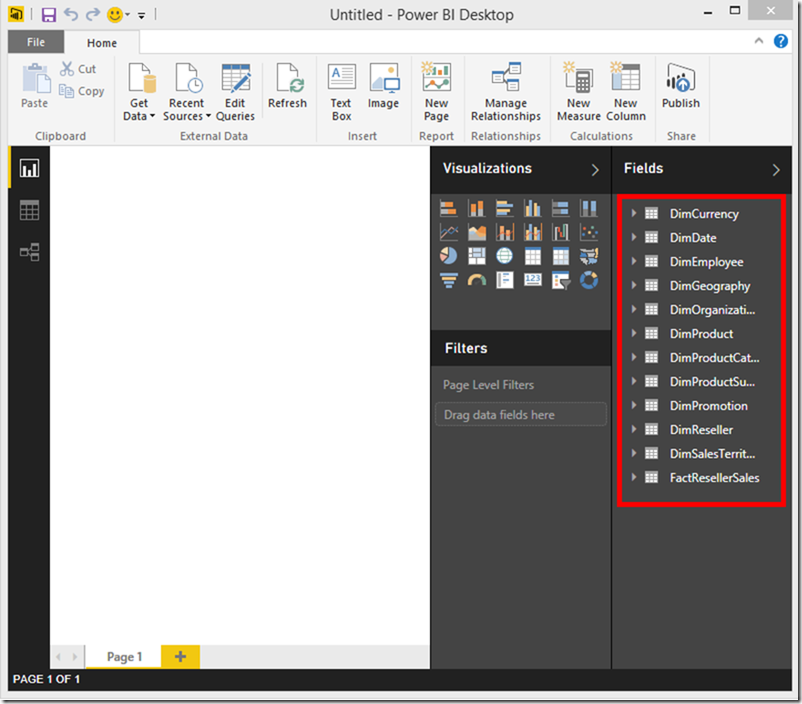Expand the DimGeography table
The width and height of the screenshot is (802, 704).
pos(634,285)
